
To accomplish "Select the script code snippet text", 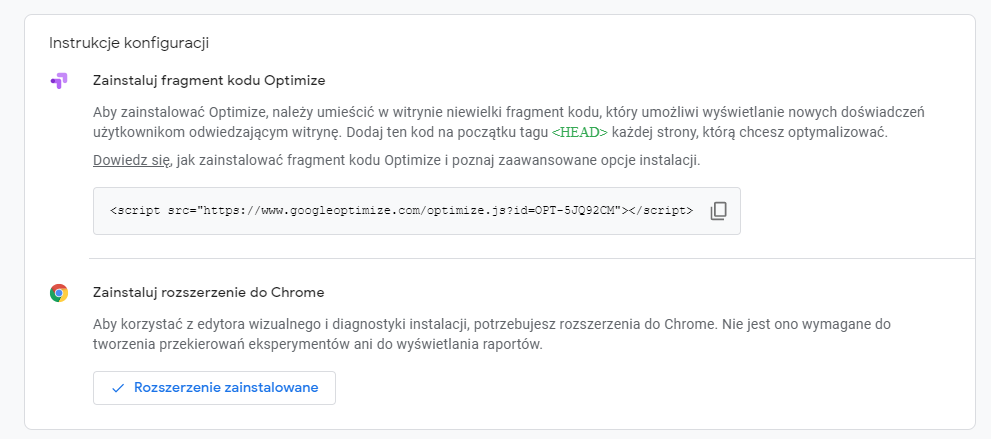I will (x=401, y=211).
